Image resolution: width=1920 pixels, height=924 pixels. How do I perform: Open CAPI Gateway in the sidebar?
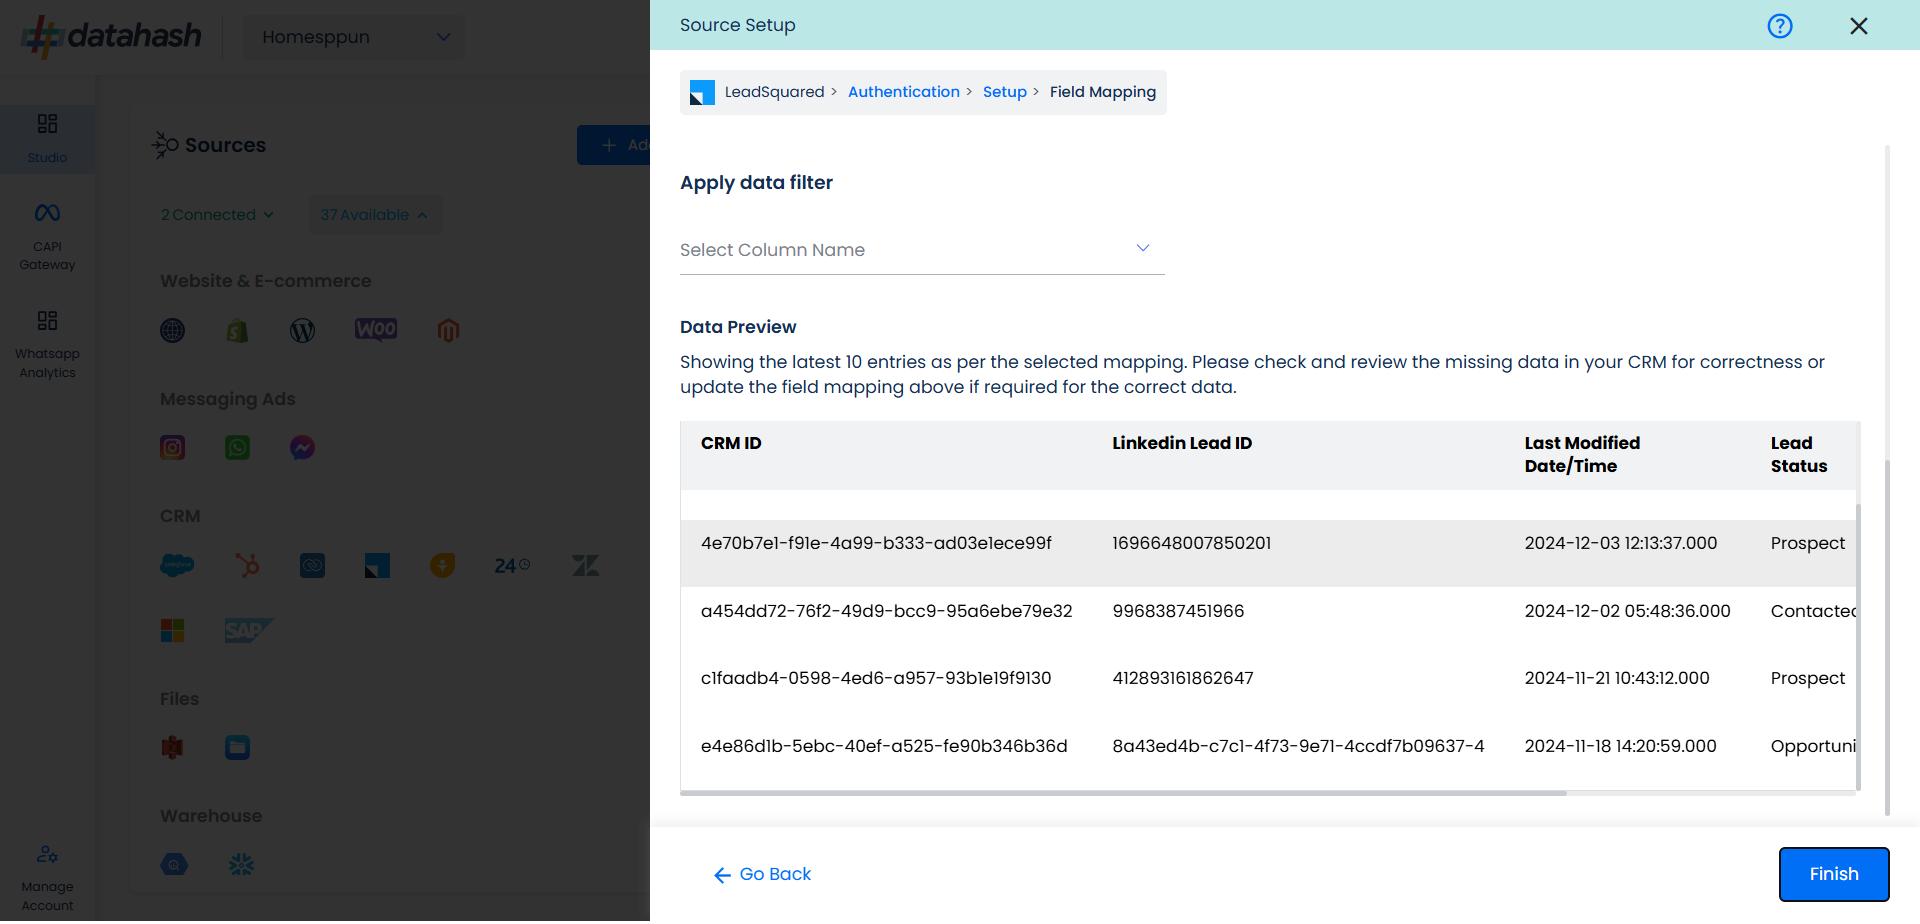[47, 238]
